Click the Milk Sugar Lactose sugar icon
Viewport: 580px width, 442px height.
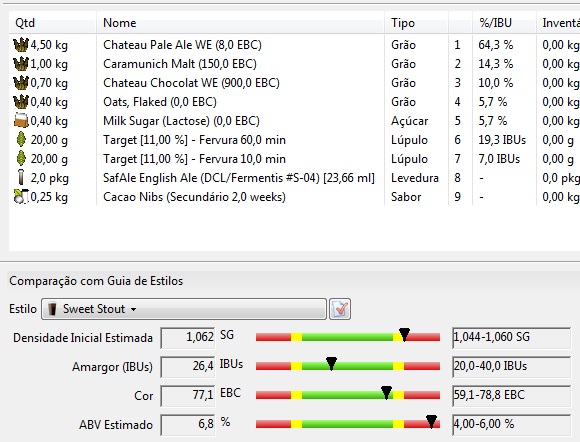pyautogui.click(x=21, y=121)
